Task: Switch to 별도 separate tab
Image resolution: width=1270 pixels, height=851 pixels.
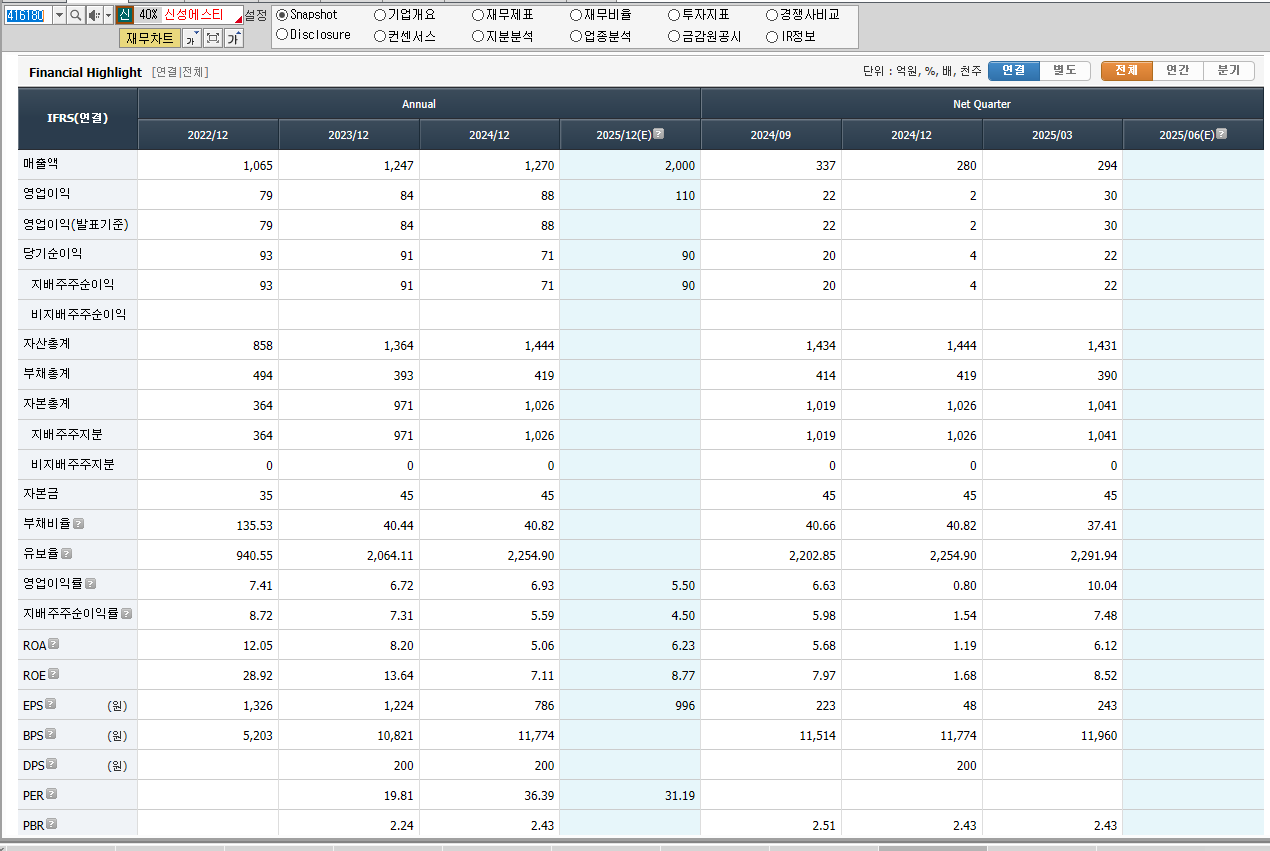Action: click(1065, 71)
